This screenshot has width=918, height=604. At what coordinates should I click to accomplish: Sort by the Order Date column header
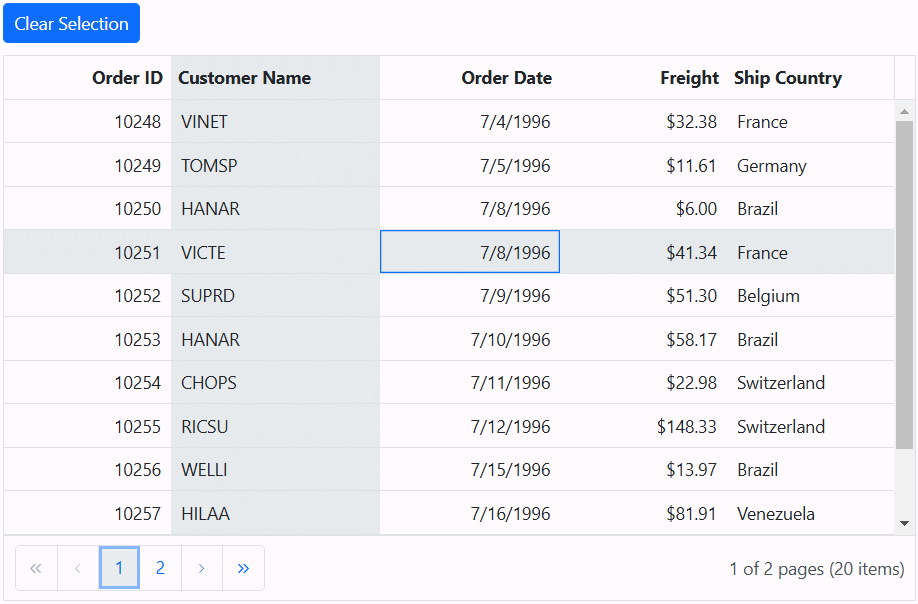pyautogui.click(x=506, y=78)
